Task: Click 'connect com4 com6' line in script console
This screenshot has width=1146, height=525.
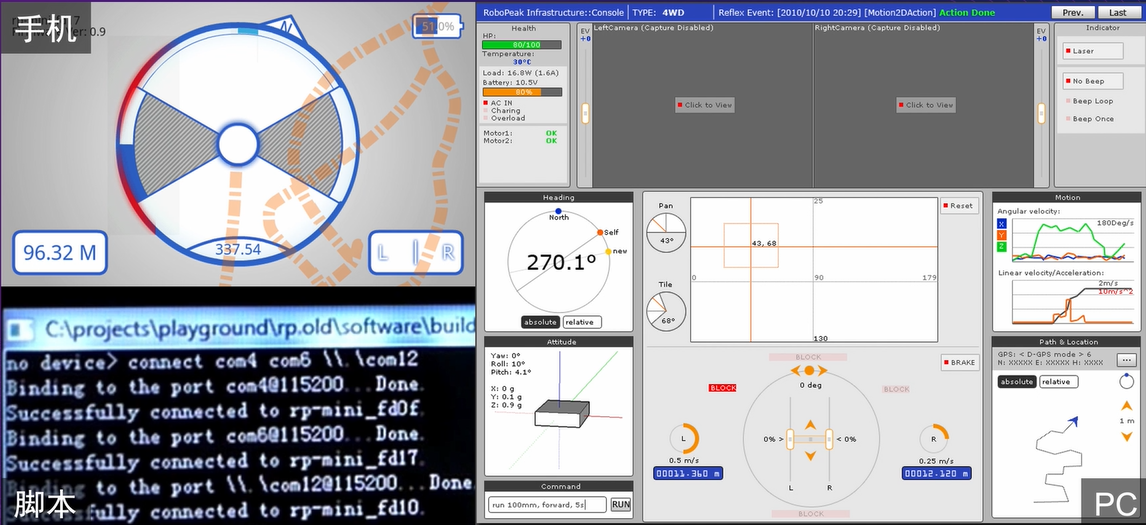Action: pyautogui.click(x=213, y=362)
